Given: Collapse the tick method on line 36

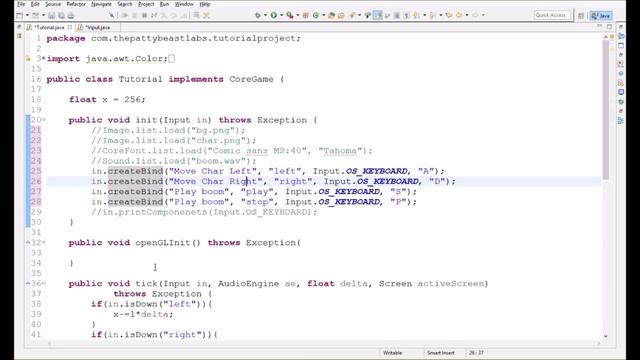Looking at the screenshot, I should 44,283.
